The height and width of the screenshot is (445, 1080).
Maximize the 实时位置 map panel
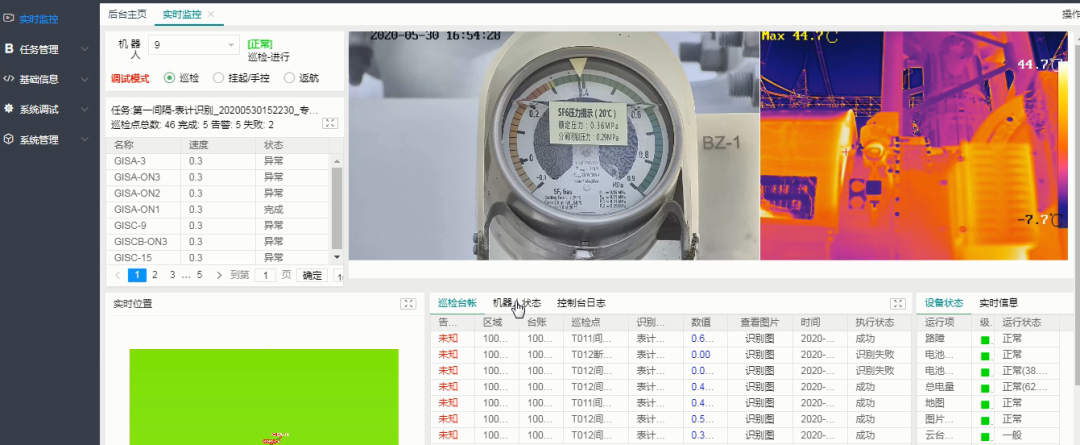(408, 303)
